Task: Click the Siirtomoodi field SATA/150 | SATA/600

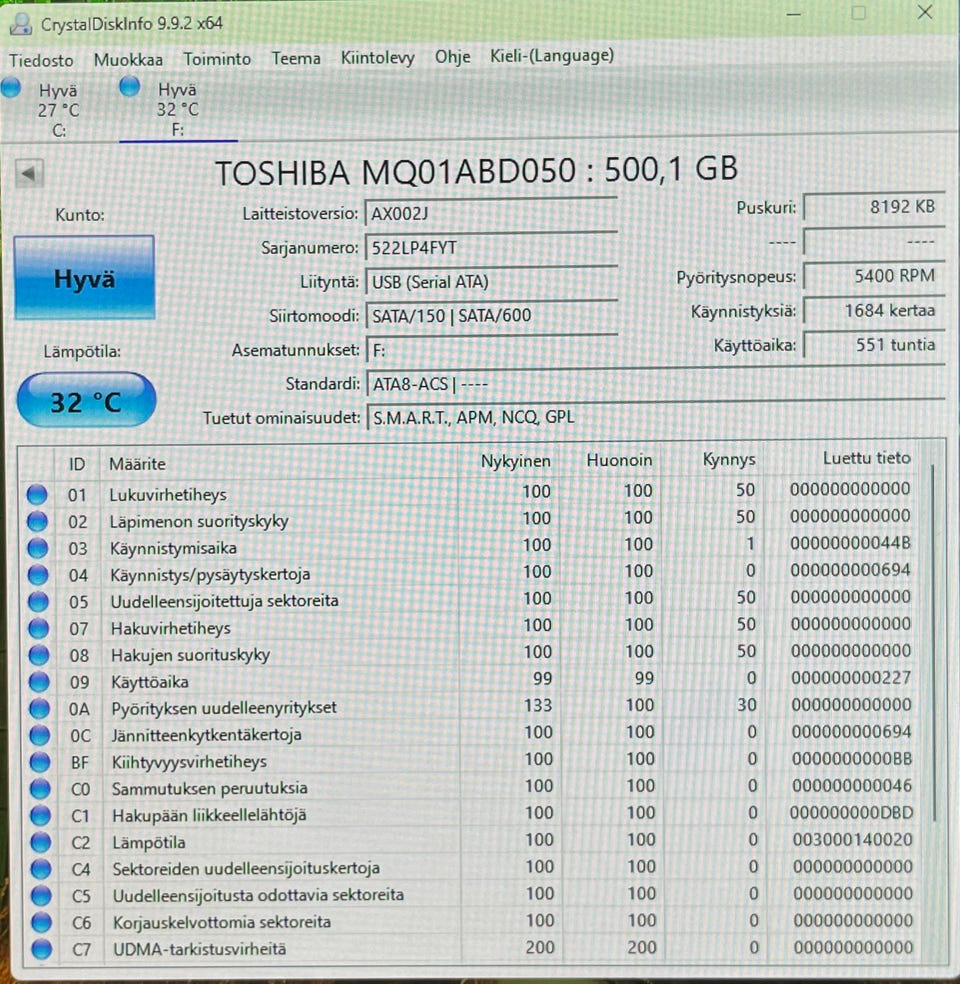Action: (491, 315)
